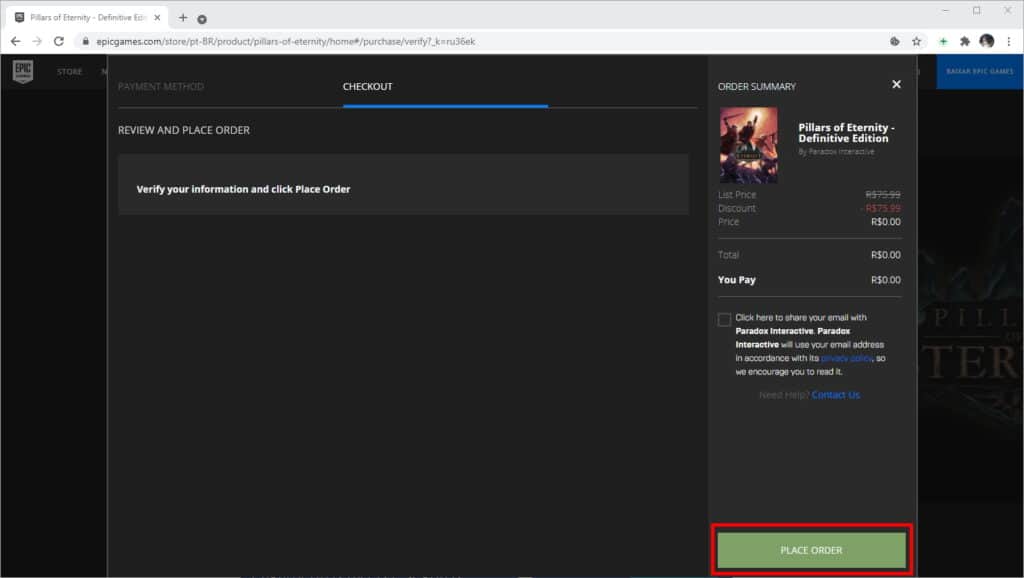
Task: Open the cookie blocked eye icon
Action: (x=895, y=41)
